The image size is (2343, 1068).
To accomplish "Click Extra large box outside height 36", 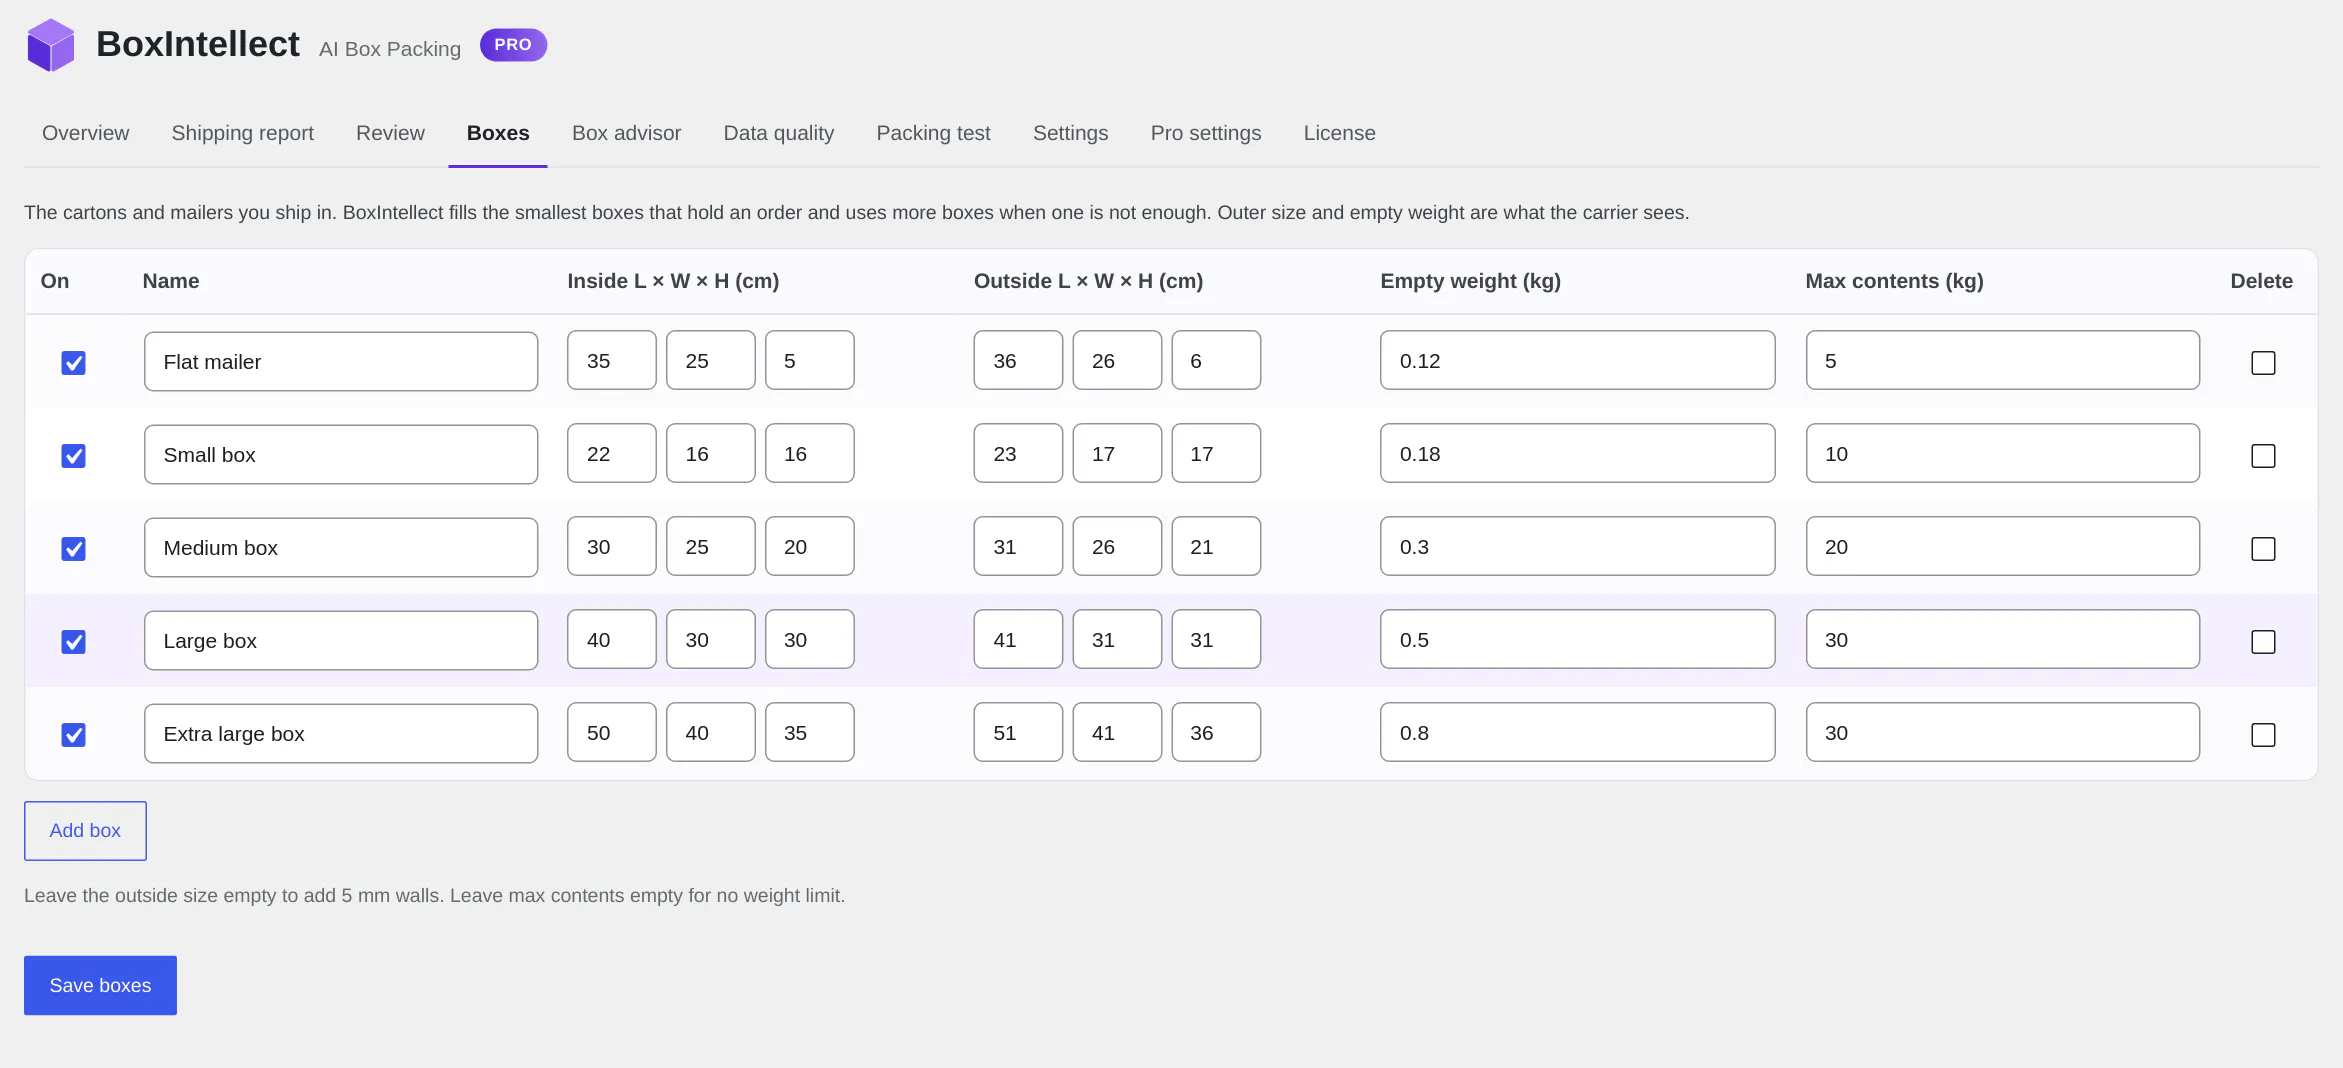I will 1216,732.
